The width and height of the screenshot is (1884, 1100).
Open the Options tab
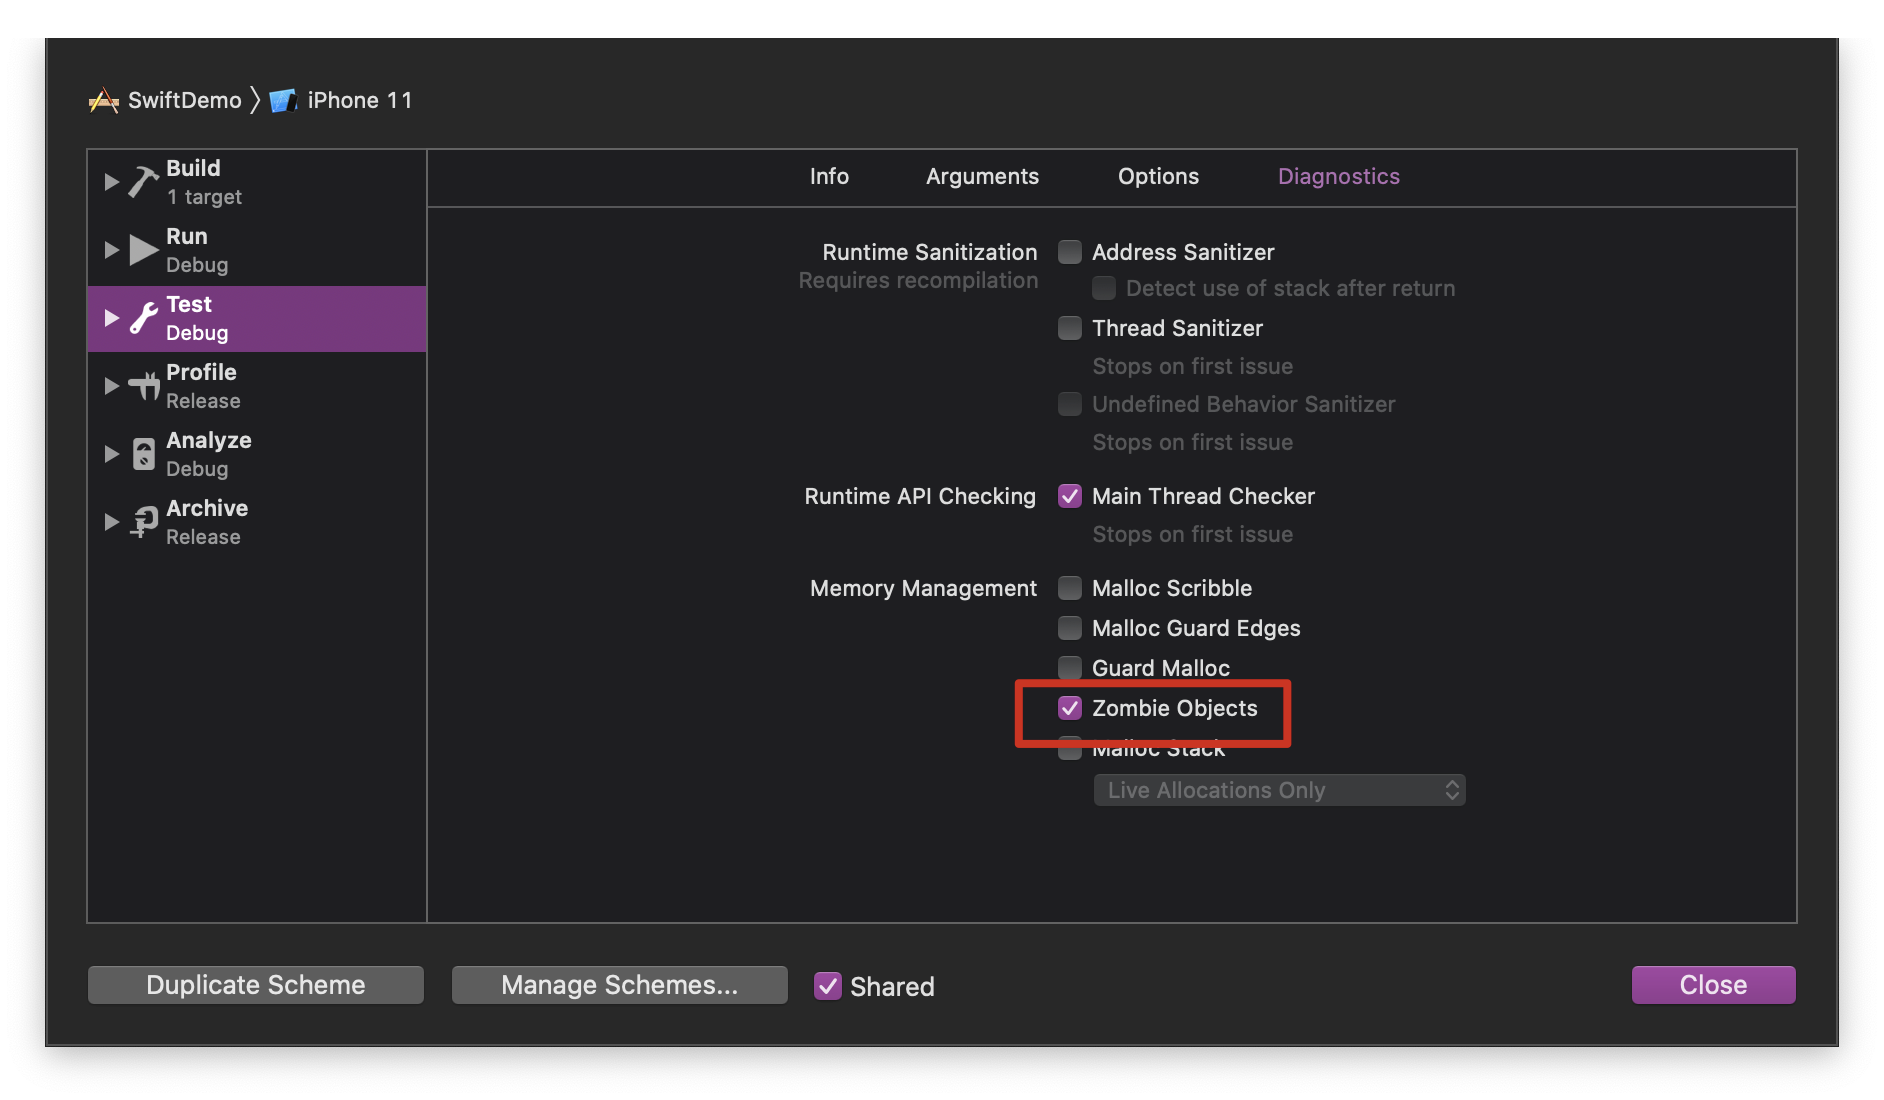tap(1158, 177)
